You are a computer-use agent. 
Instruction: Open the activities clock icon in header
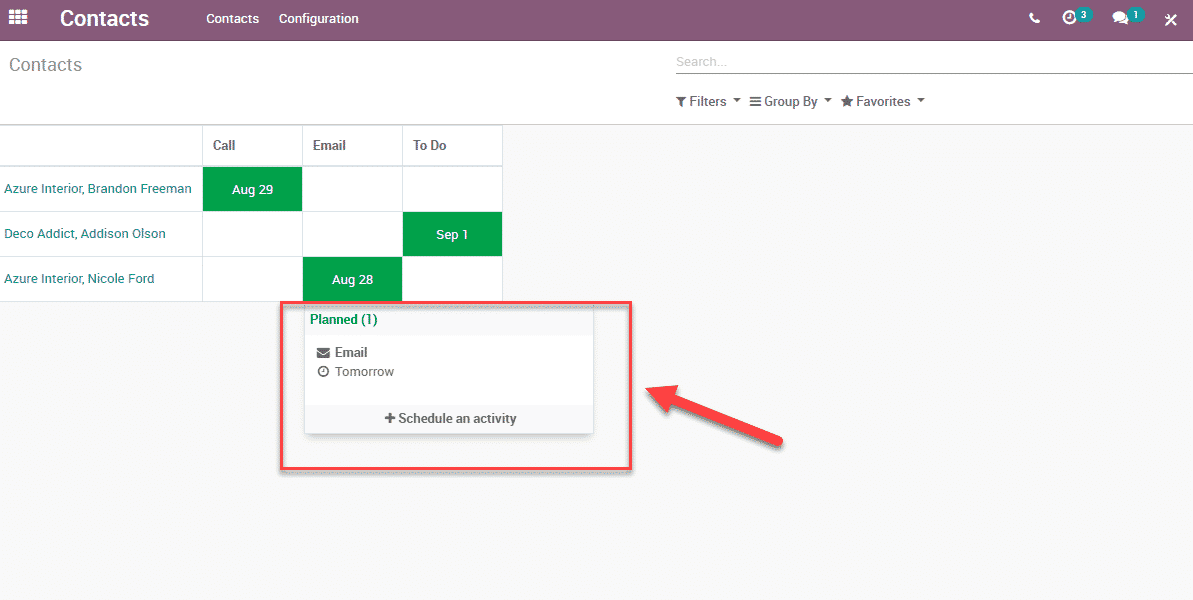coord(1070,18)
